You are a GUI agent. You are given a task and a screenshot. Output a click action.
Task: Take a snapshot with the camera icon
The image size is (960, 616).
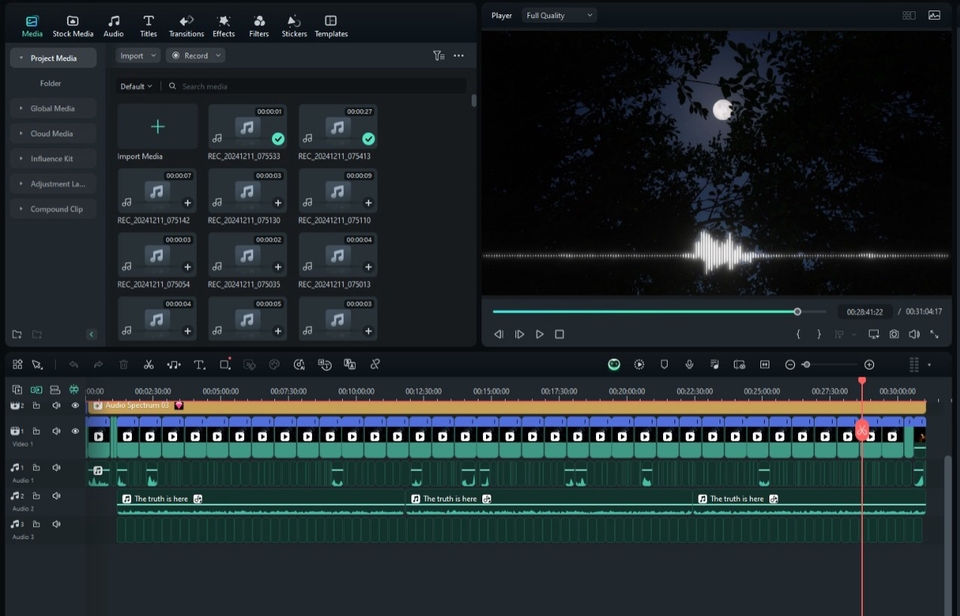point(894,334)
